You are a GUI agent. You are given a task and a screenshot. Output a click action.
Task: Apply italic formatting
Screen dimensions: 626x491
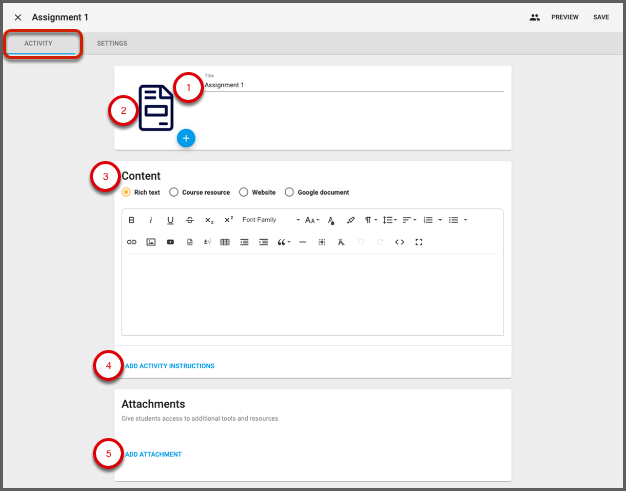(151, 220)
